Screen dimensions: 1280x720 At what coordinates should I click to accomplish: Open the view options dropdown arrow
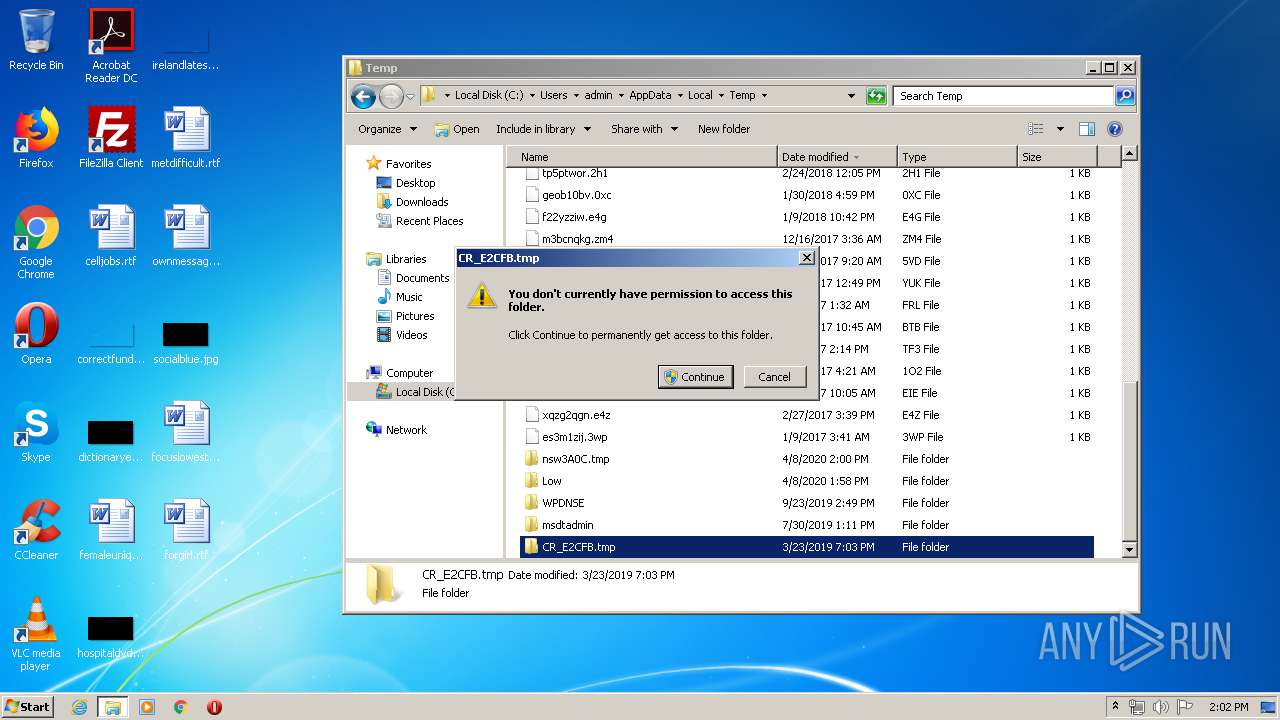coord(1060,129)
